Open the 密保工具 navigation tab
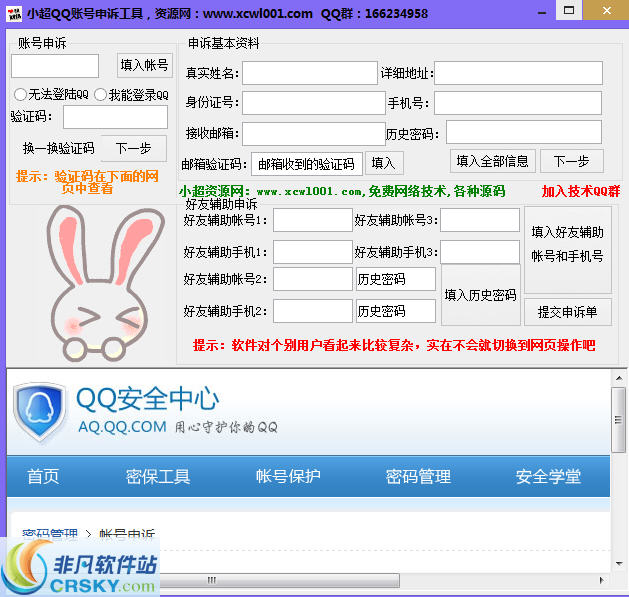629x597 pixels. pyautogui.click(x=158, y=477)
